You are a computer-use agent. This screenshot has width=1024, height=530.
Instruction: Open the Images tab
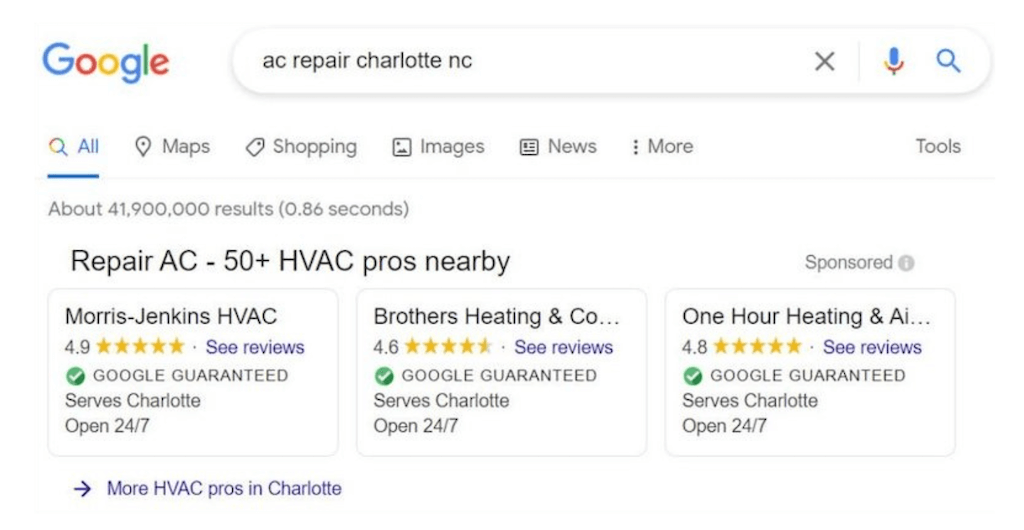point(438,147)
